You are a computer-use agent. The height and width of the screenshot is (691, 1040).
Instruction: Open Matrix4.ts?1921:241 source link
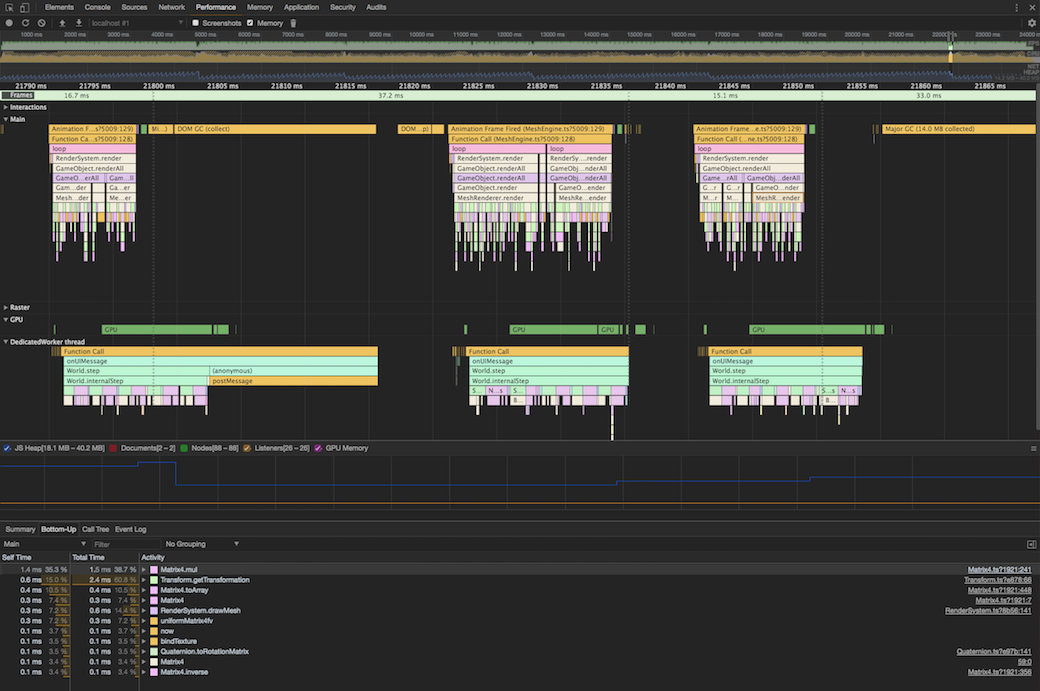(999, 570)
